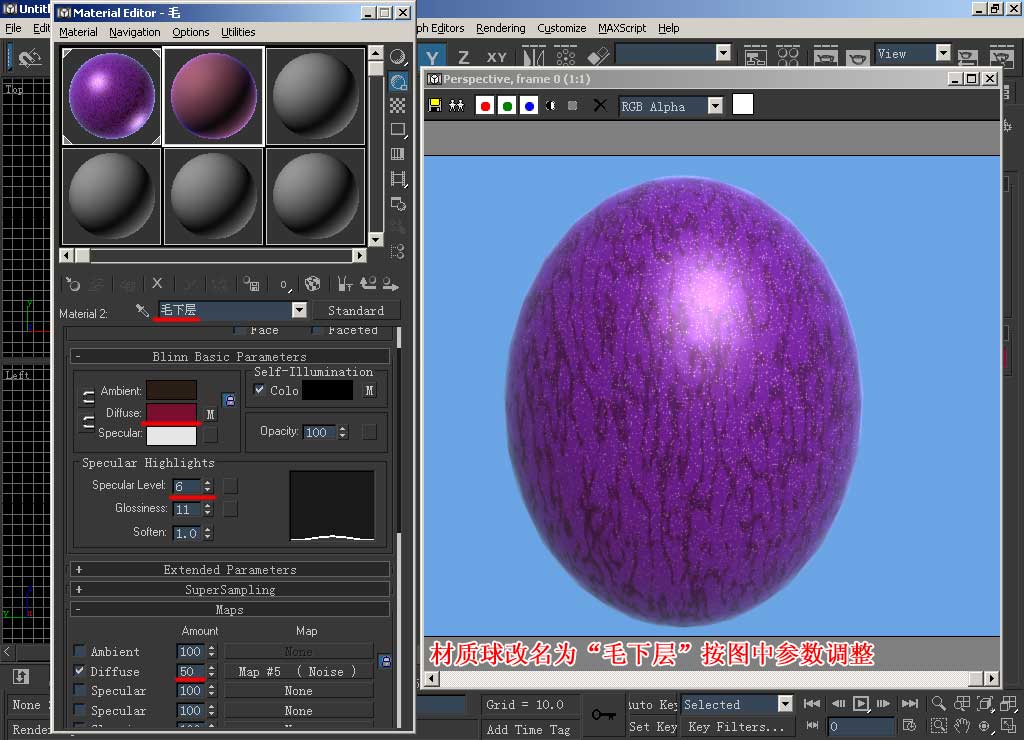
Task: Collapse the Maps rollout
Action: pyautogui.click(x=230, y=610)
